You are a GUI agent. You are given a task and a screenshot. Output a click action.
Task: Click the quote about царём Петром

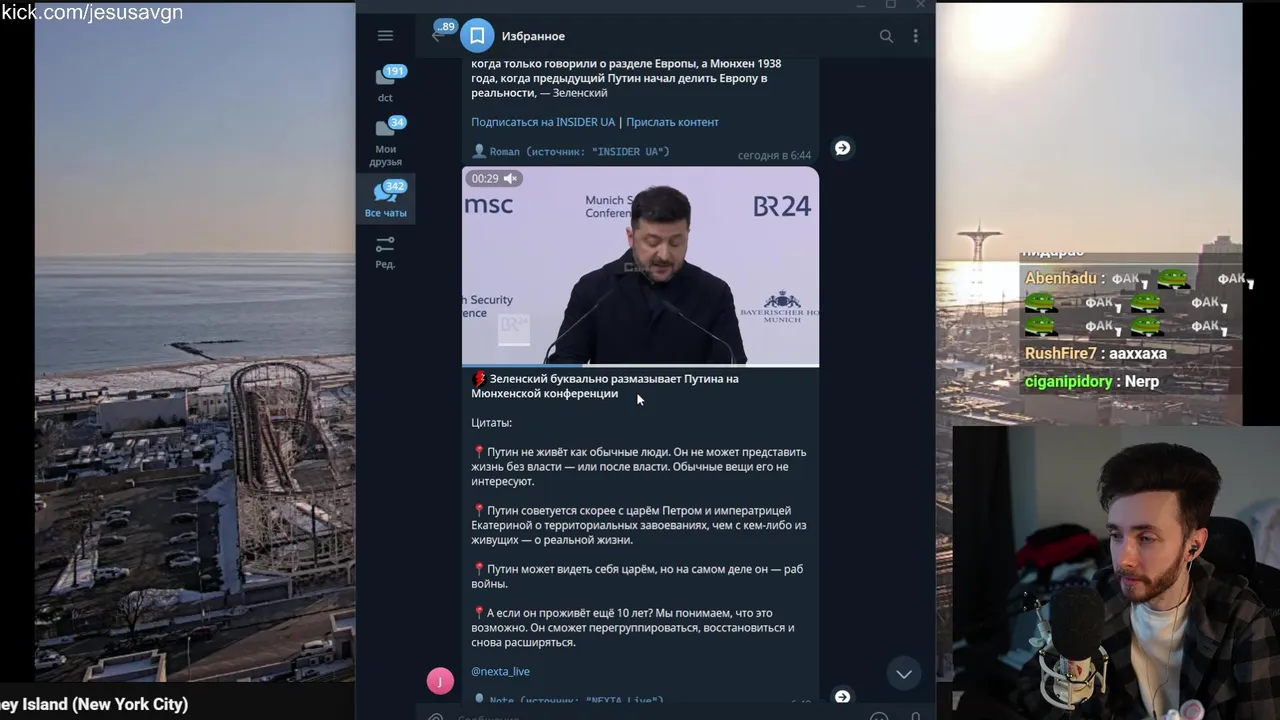coord(639,525)
